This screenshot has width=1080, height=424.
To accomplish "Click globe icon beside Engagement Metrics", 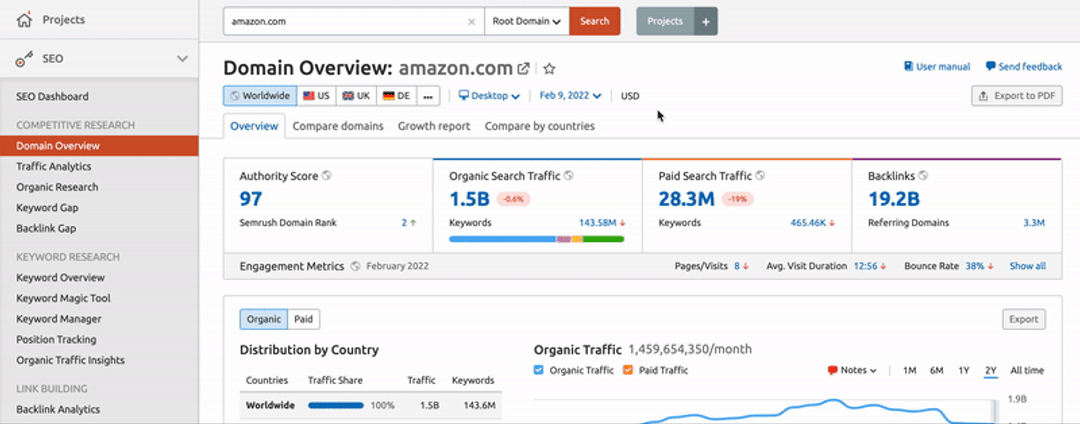I will (x=355, y=266).
